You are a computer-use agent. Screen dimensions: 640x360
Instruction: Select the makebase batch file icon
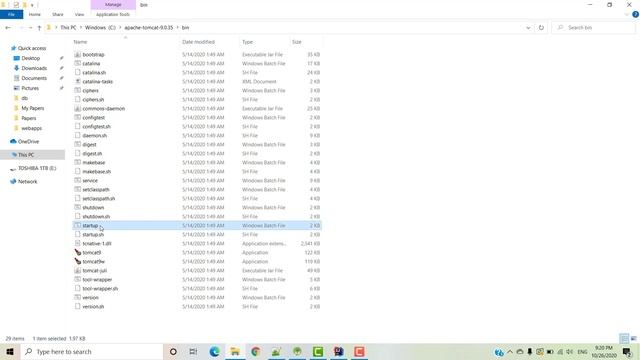78,162
